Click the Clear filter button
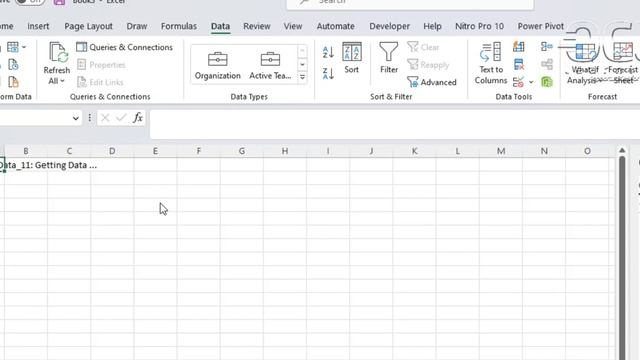Image resolution: width=640 pixels, height=360 pixels. point(423,47)
